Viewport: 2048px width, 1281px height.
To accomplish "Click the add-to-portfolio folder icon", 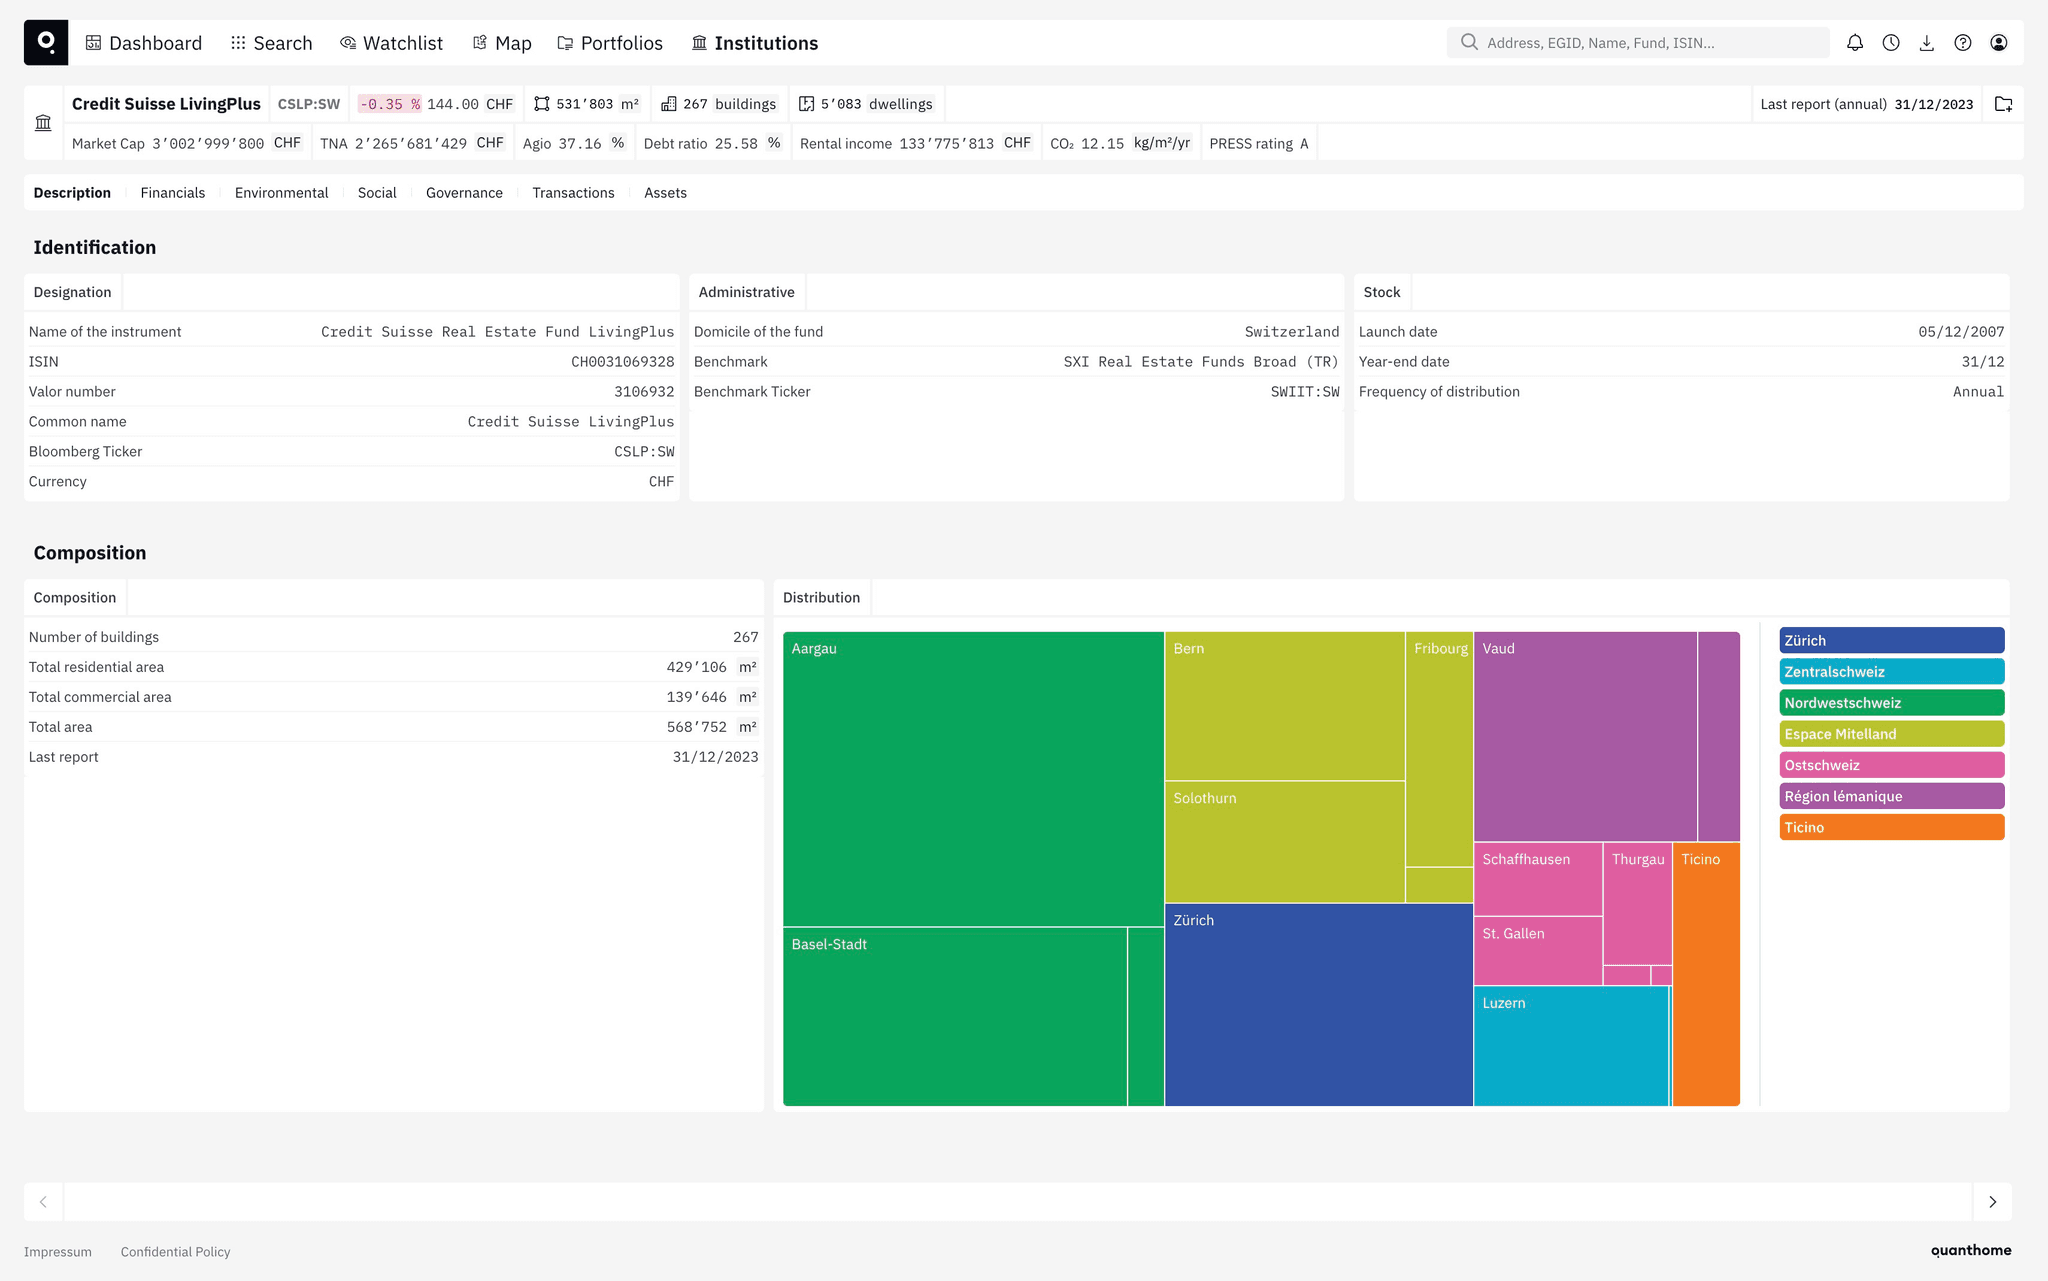I will click(x=2004, y=104).
